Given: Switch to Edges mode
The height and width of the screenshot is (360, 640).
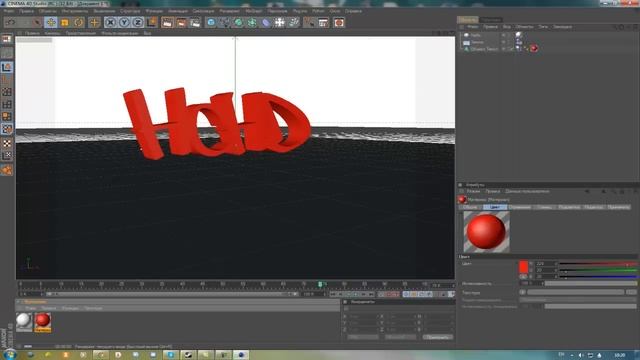Looking at the screenshot, I should [x=7, y=104].
